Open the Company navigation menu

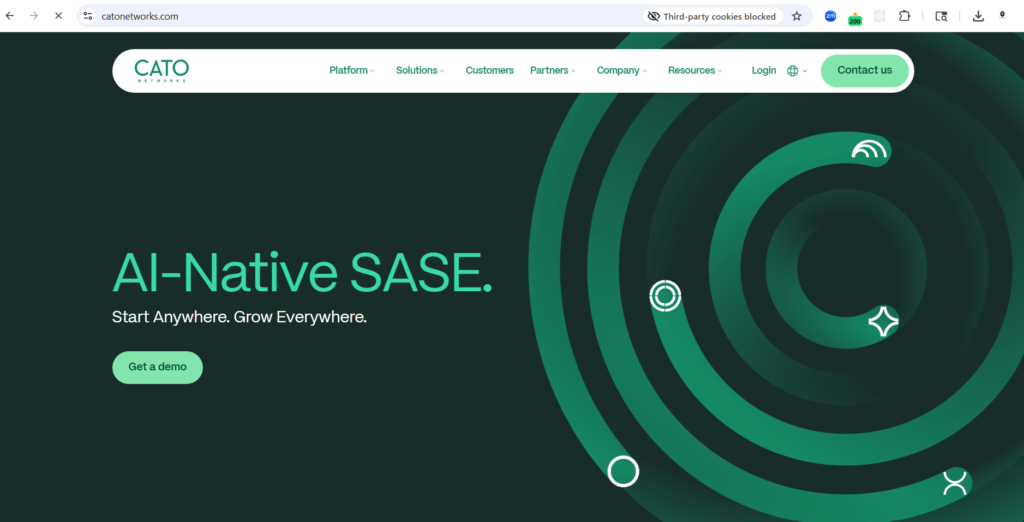[621, 71]
